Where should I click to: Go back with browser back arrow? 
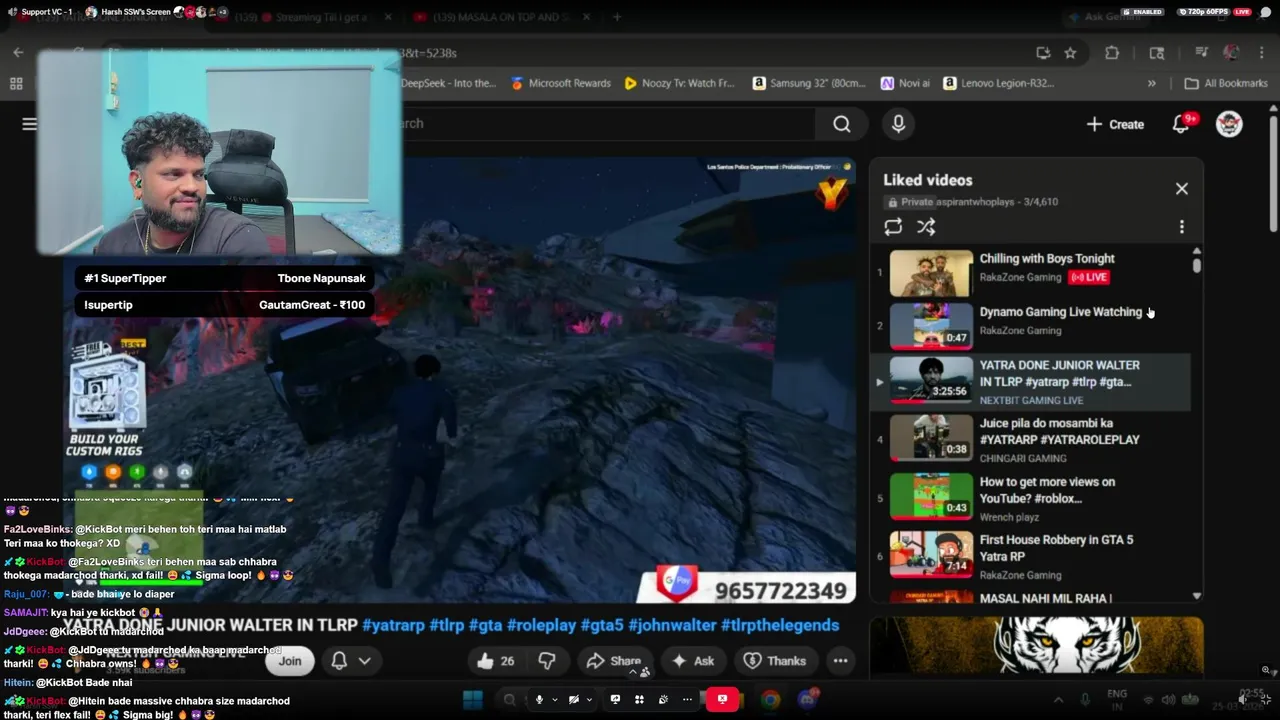click(x=18, y=53)
